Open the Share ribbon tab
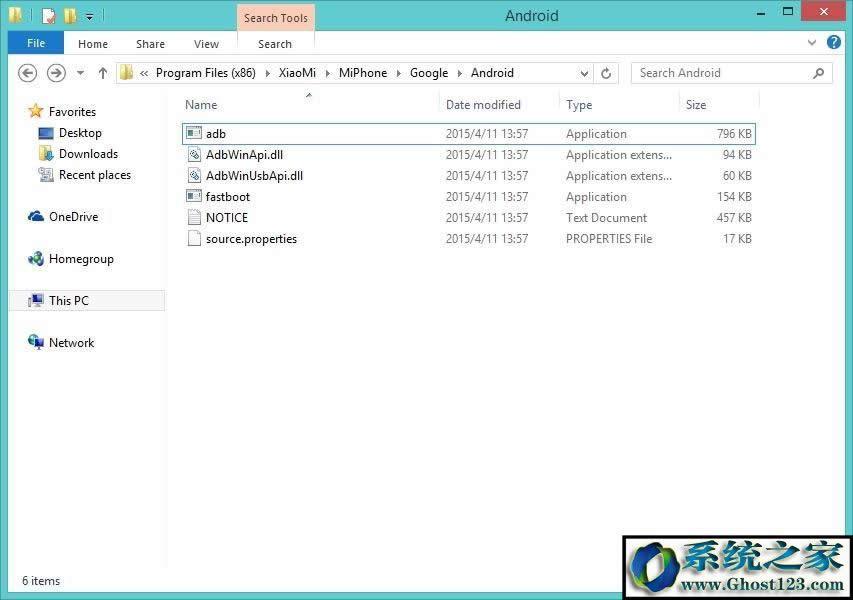 (x=150, y=44)
